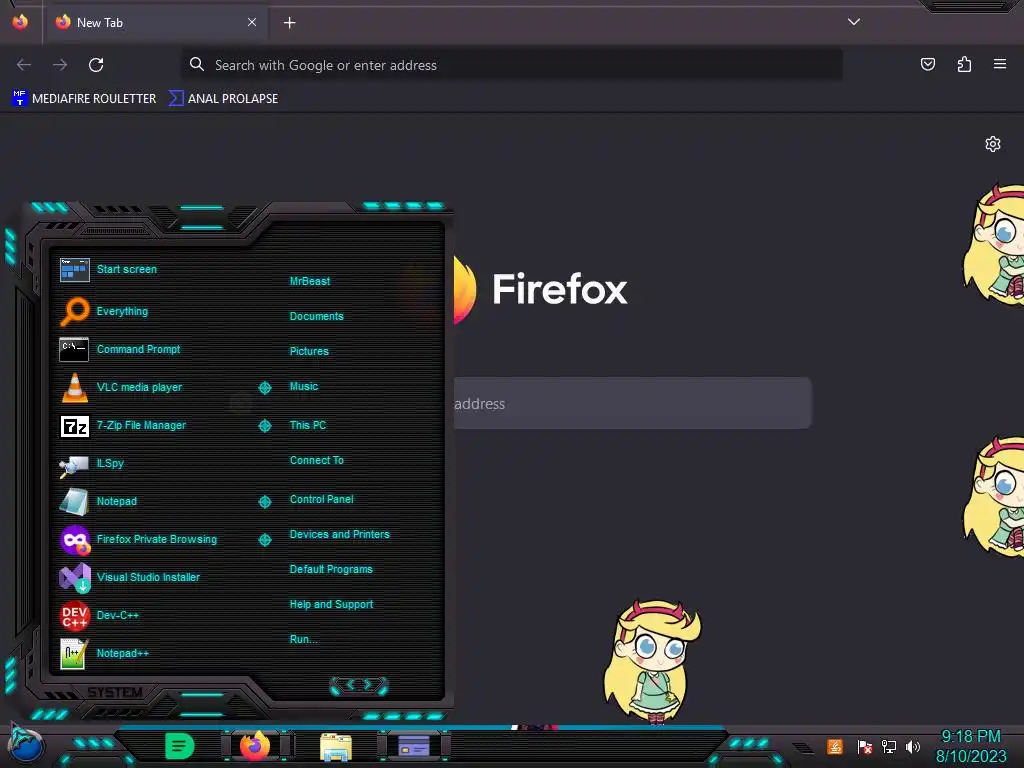The image size is (1024, 768).
Task: Open Action Center flag tray icon
Action: pos(865,746)
